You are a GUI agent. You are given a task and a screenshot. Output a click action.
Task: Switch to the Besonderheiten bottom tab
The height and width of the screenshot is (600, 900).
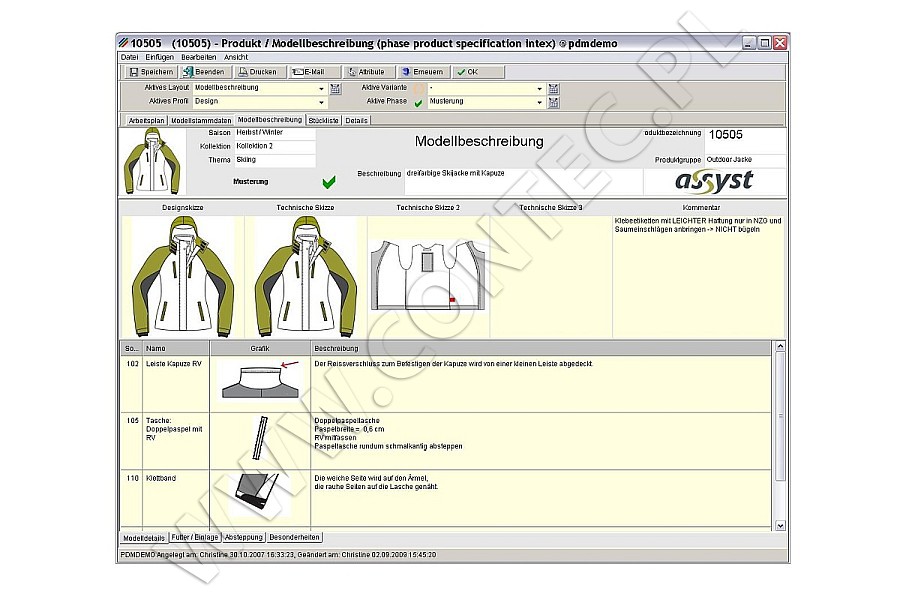click(294, 537)
